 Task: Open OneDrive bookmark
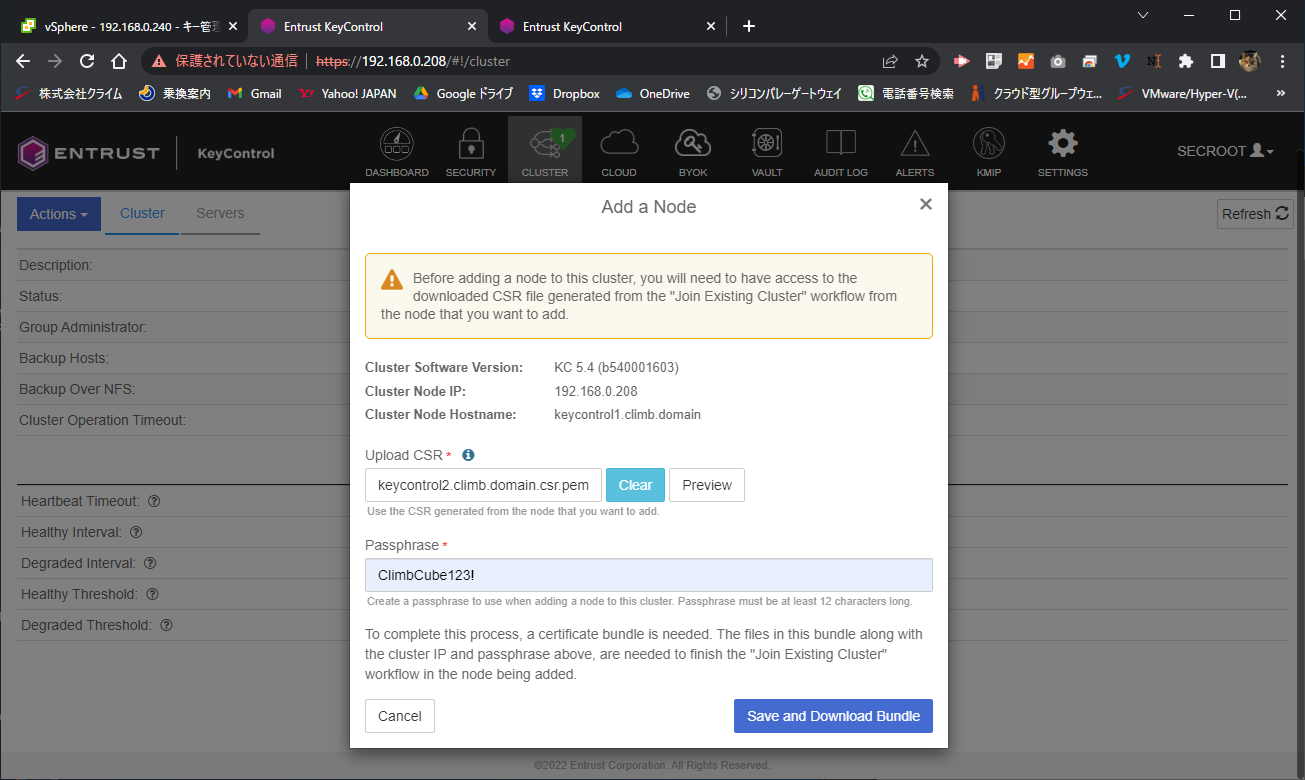point(653,93)
